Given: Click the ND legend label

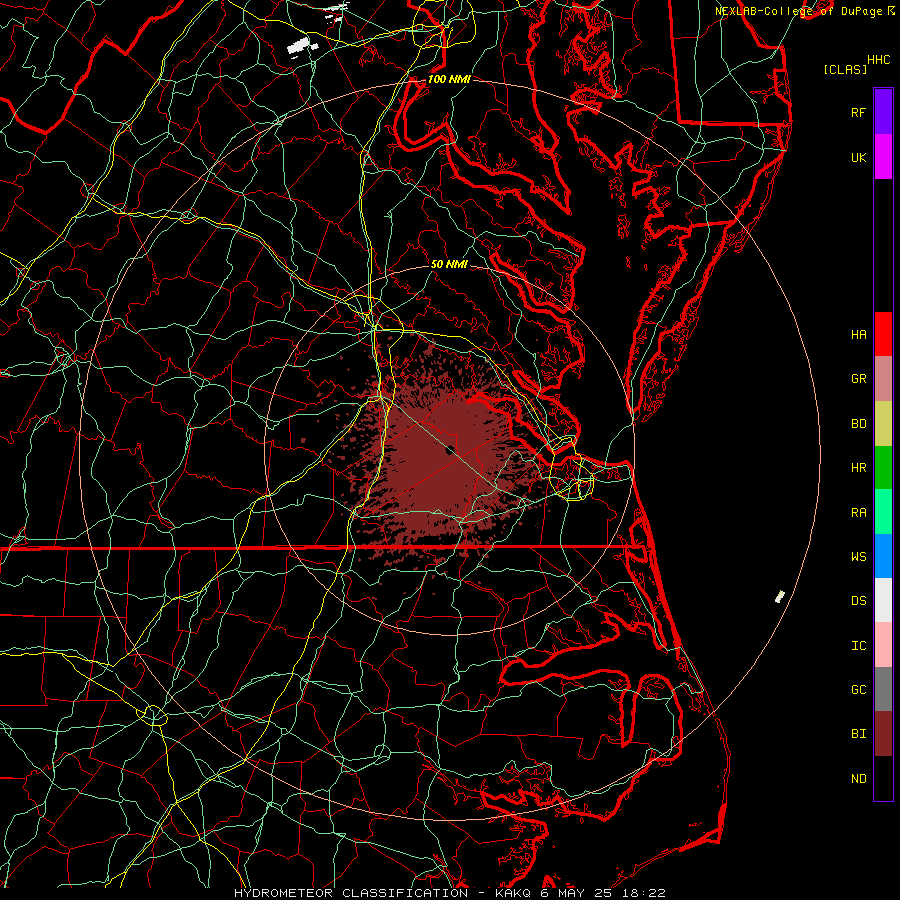Looking at the screenshot, I should tap(859, 779).
